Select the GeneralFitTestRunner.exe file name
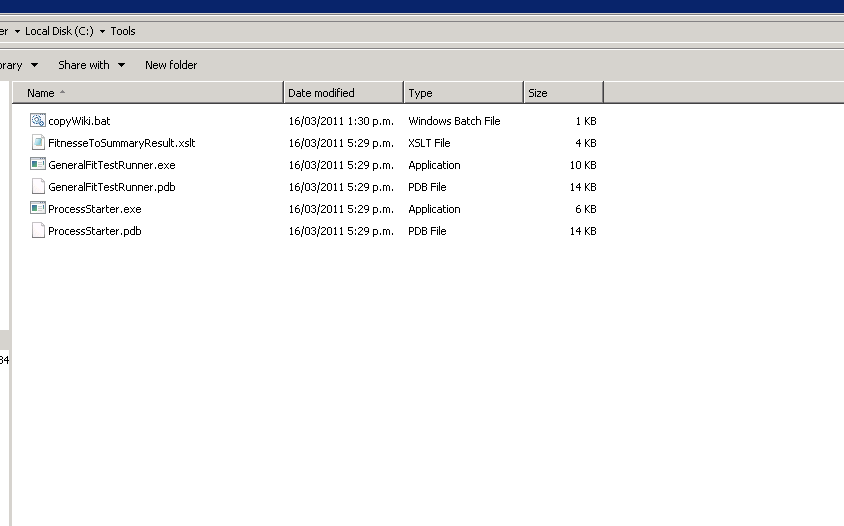Viewport: 844px width, 526px height. (112, 165)
